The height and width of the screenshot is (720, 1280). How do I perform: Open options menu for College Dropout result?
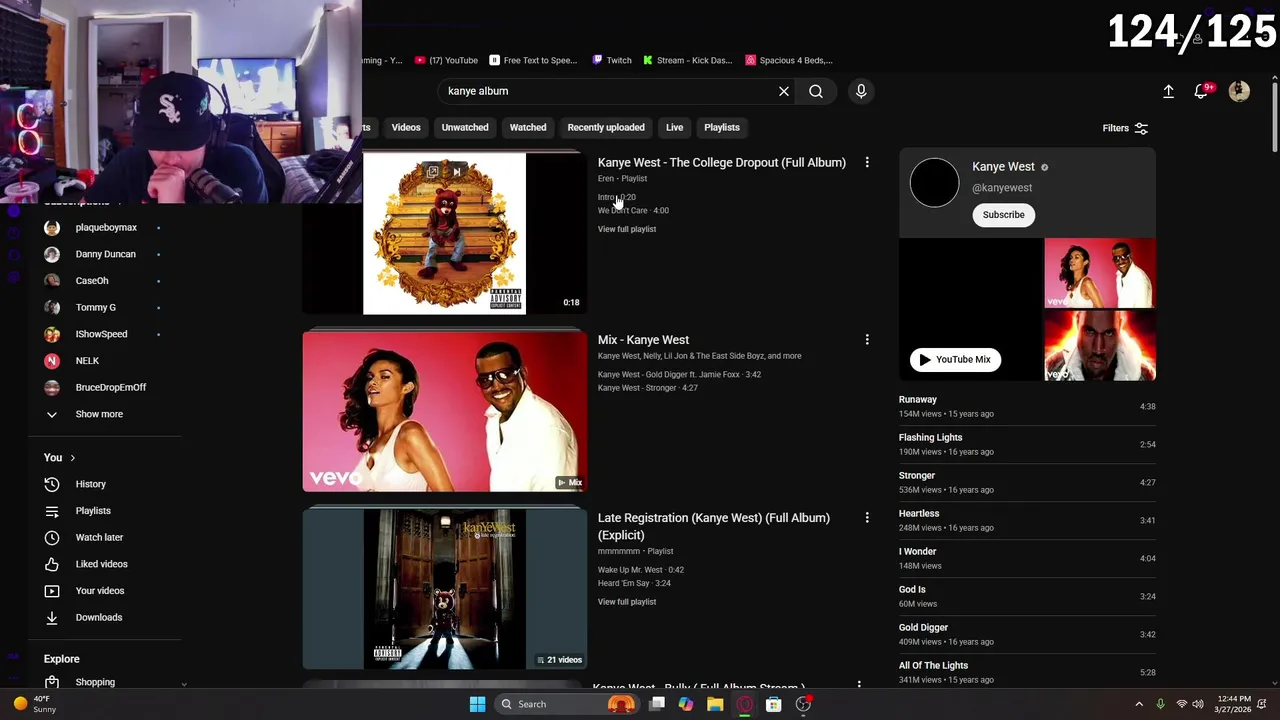(867, 162)
